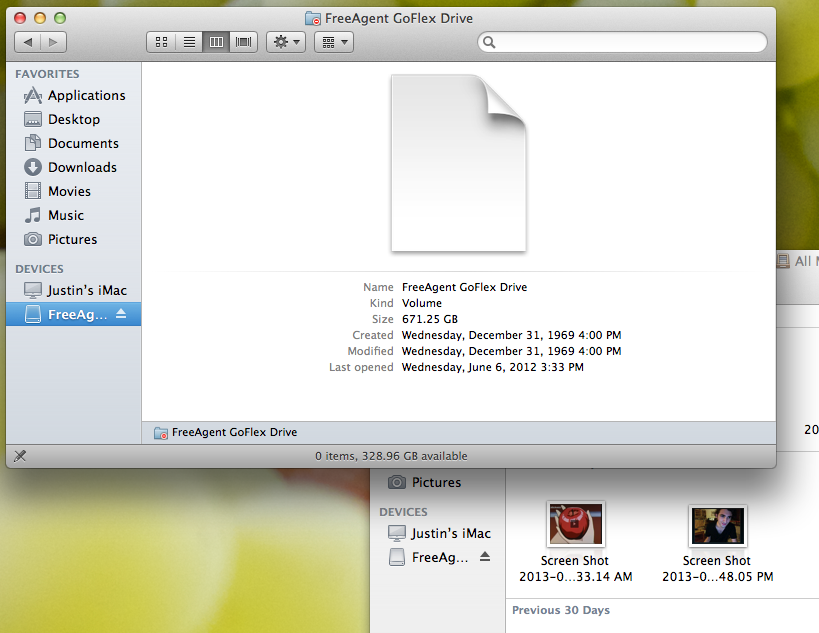Open Documents in the sidebar

[x=74, y=144]
